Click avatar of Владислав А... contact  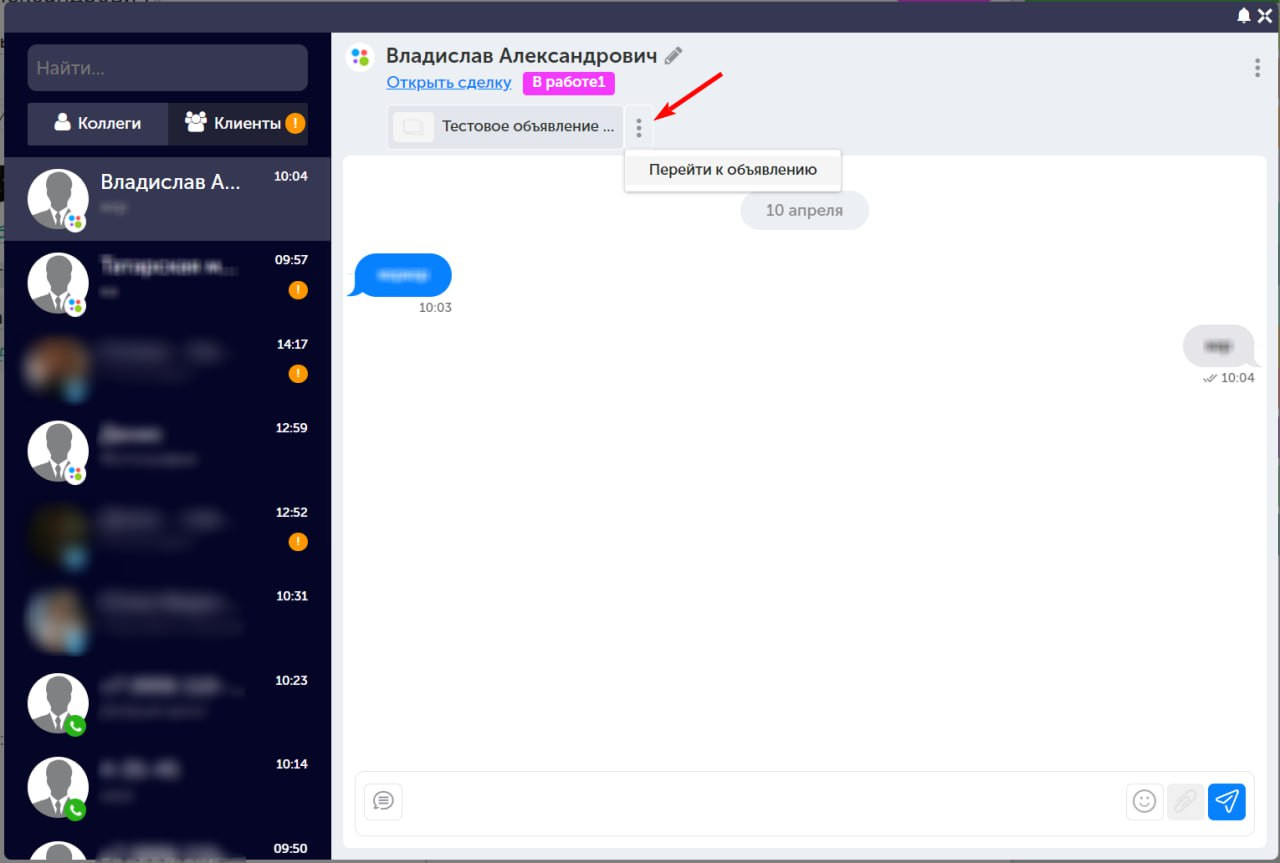point(58,199)
